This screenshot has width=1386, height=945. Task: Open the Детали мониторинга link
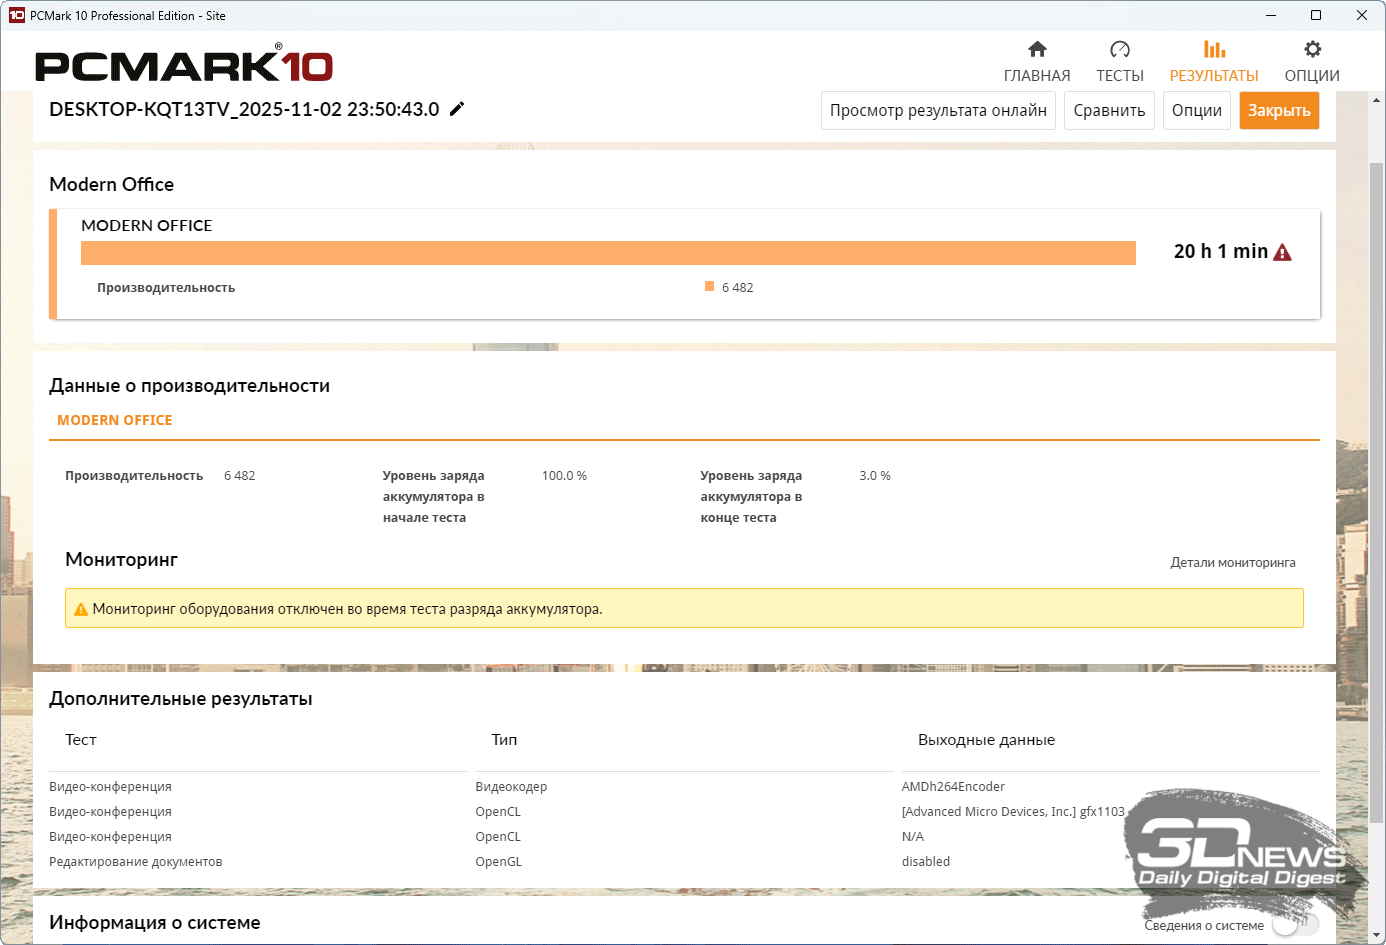pos(1232,563)
